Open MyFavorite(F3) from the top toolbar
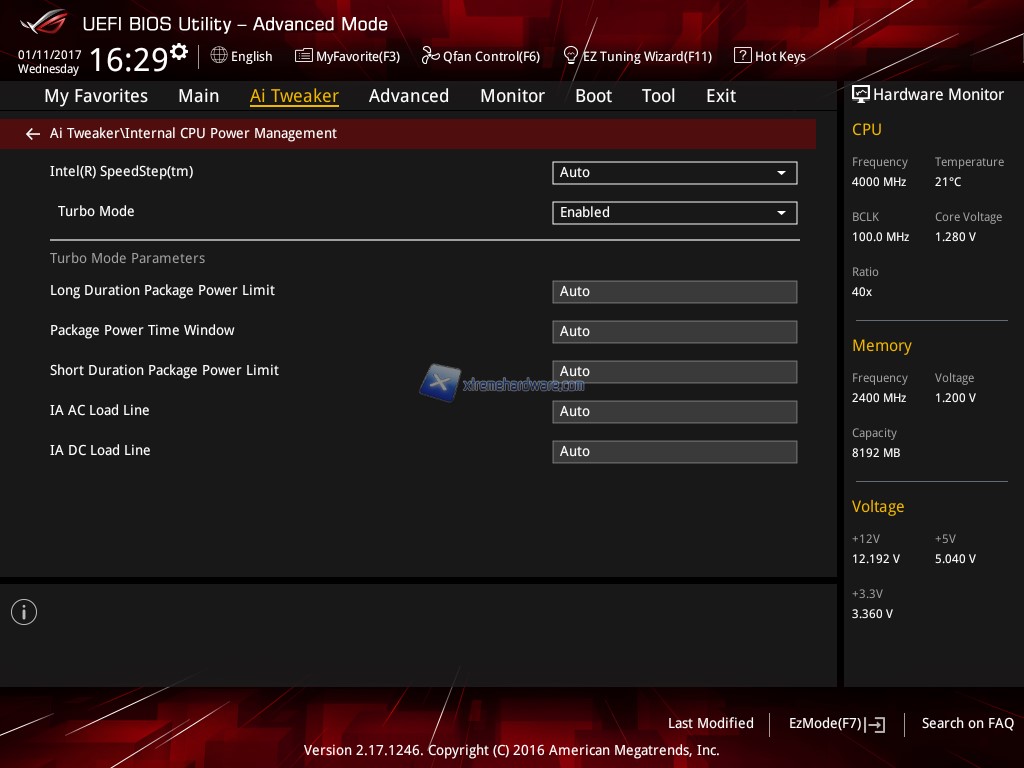The height and width of the screenshot is (768, 1024). [347, 56]
